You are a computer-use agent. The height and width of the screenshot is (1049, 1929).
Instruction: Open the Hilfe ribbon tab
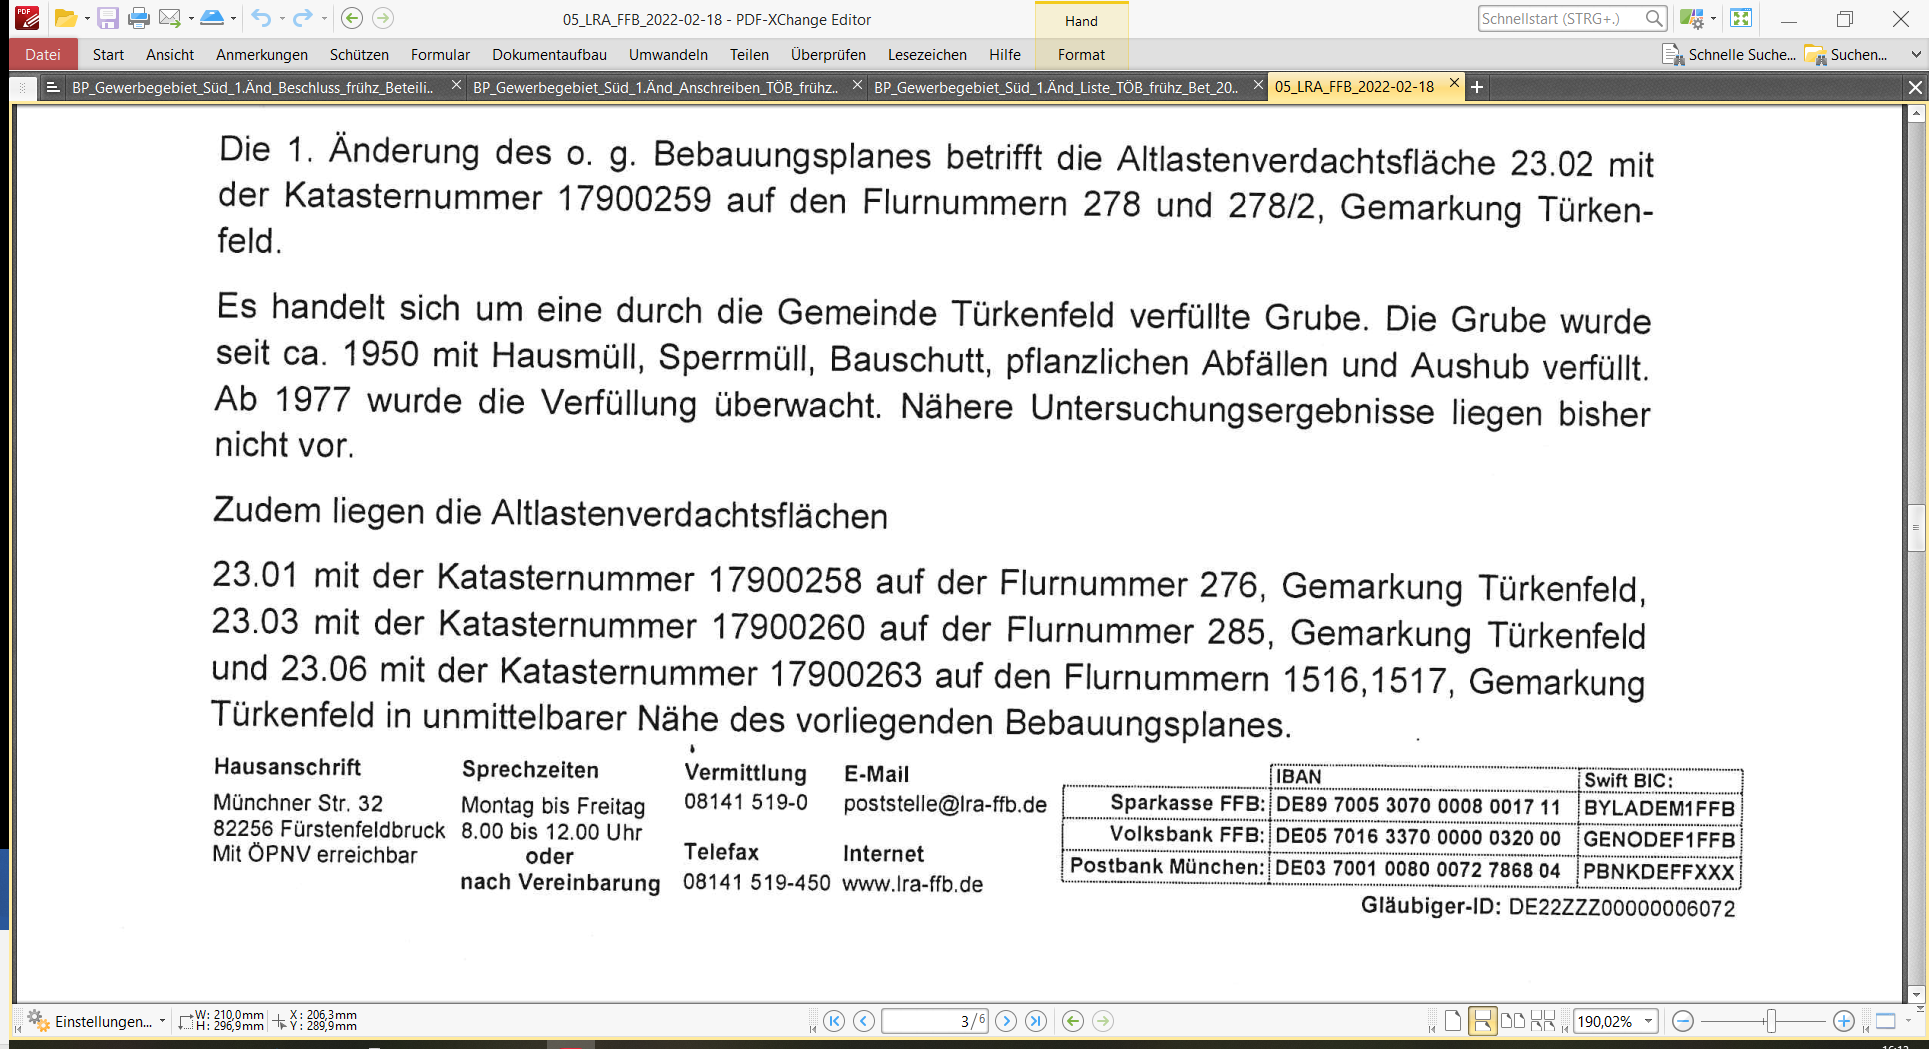[x=1005, y=55]
